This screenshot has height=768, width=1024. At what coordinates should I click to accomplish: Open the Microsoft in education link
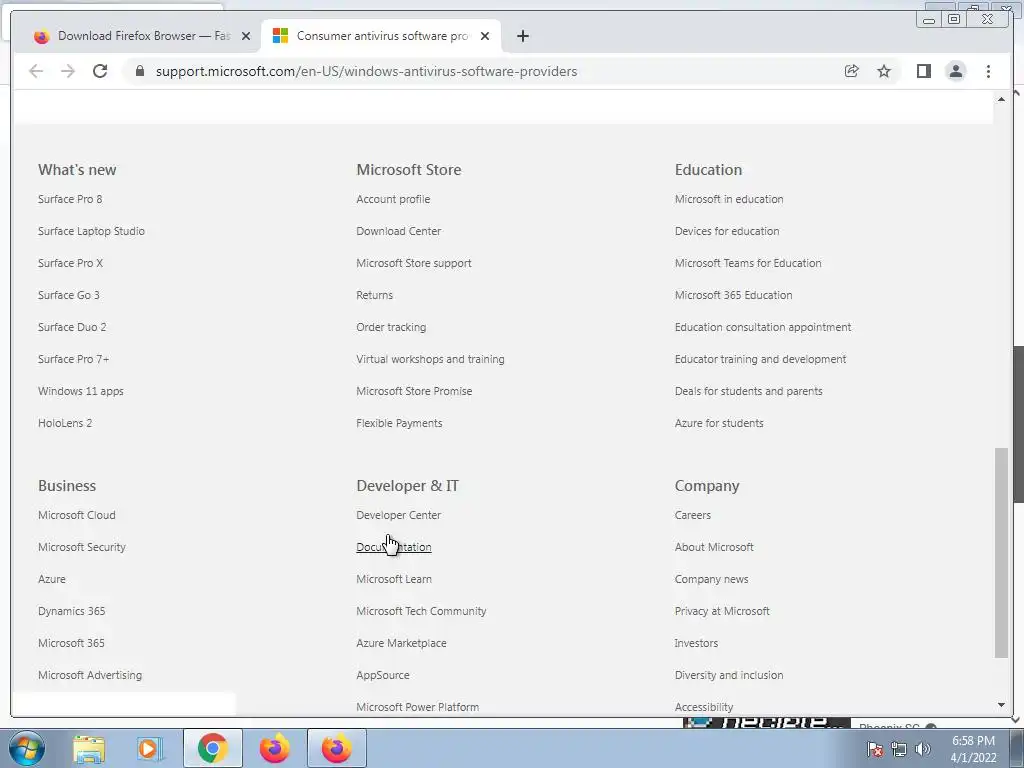coord(729,199)
